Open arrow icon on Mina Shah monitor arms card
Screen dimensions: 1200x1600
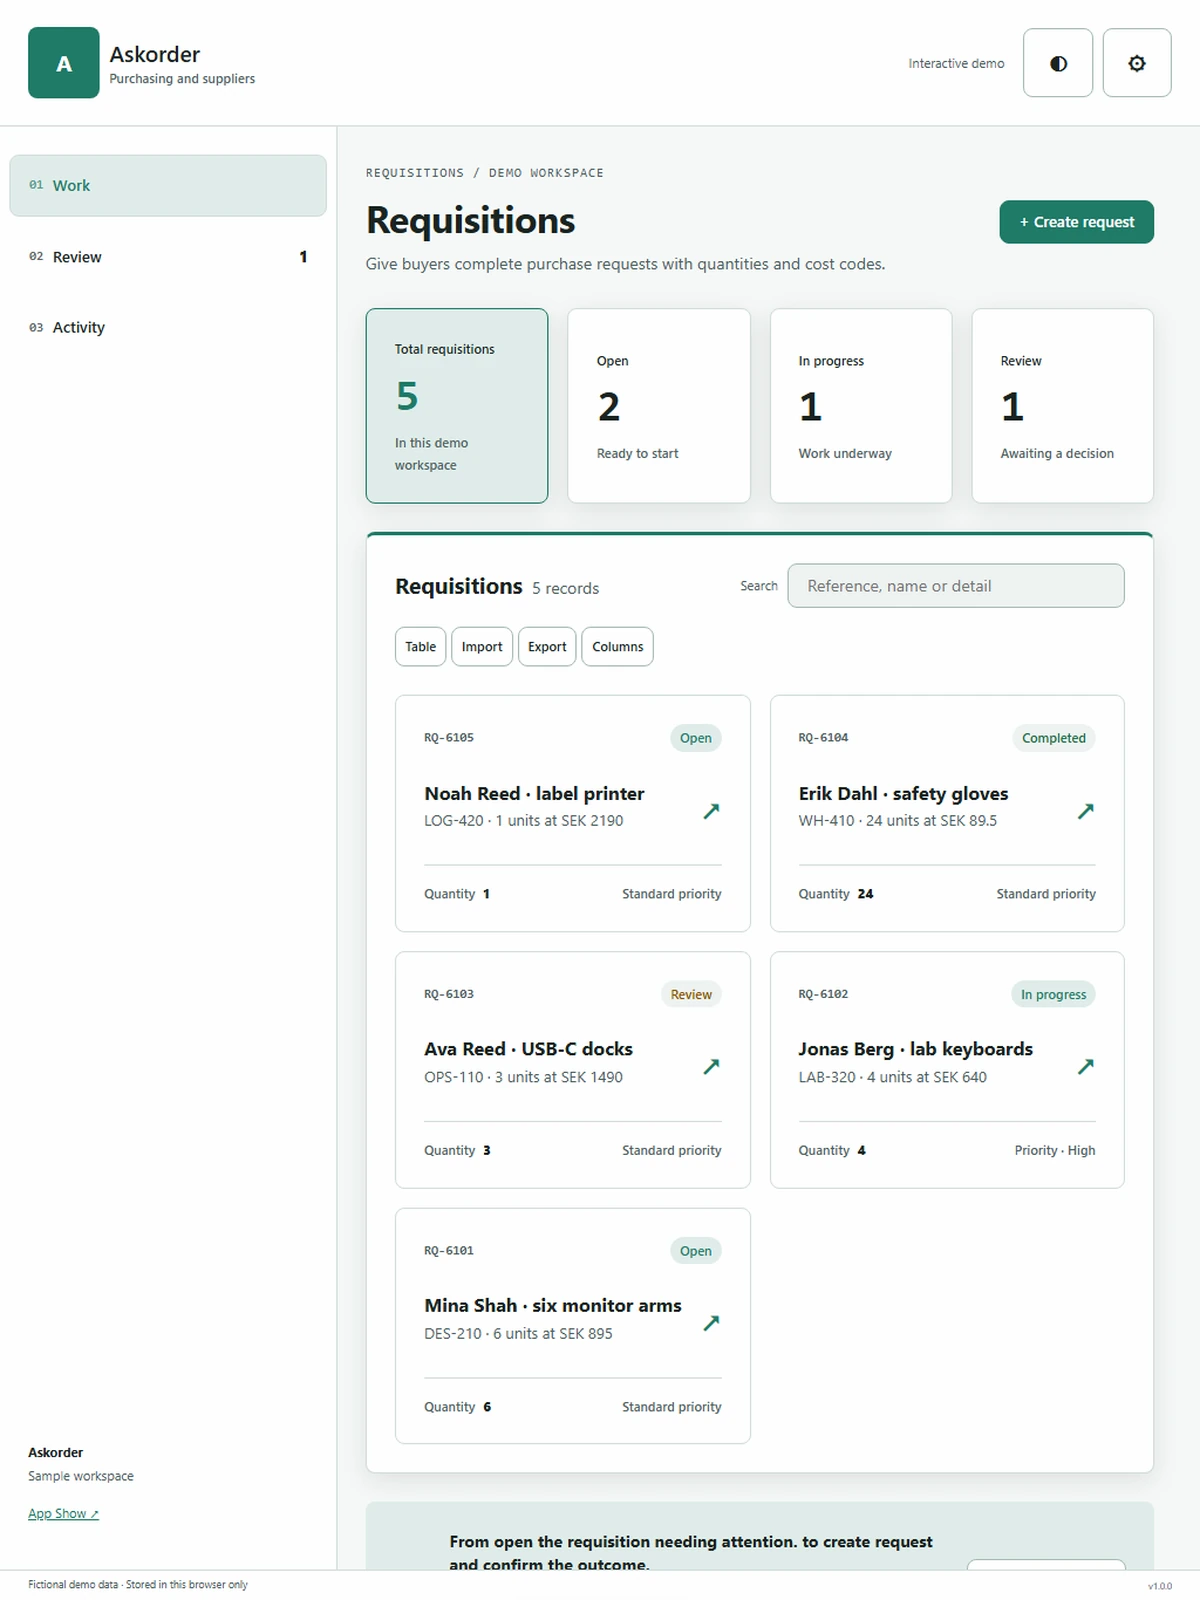pyautogui.click(x=711, y=1323)
